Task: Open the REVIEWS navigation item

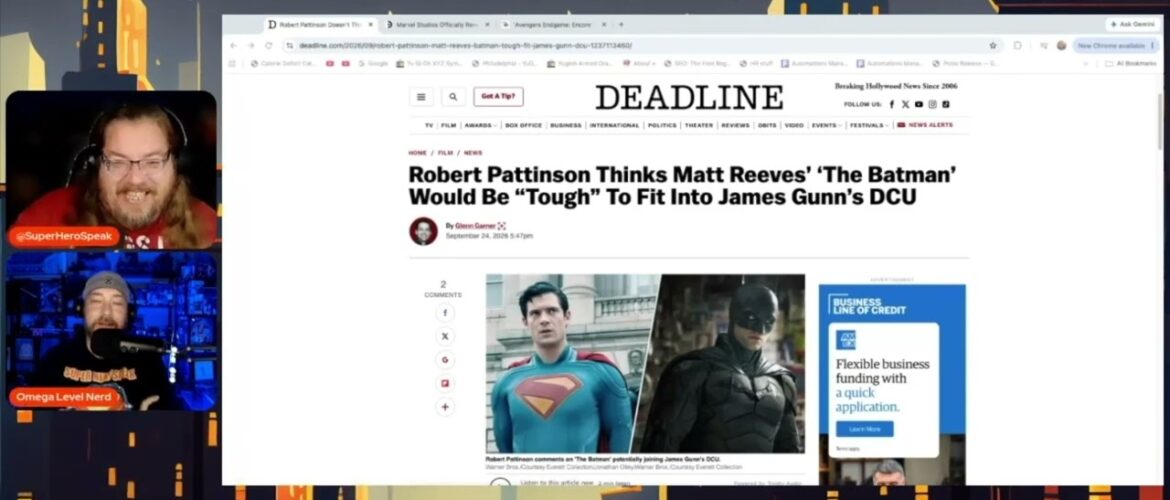Action: point(735,125)
